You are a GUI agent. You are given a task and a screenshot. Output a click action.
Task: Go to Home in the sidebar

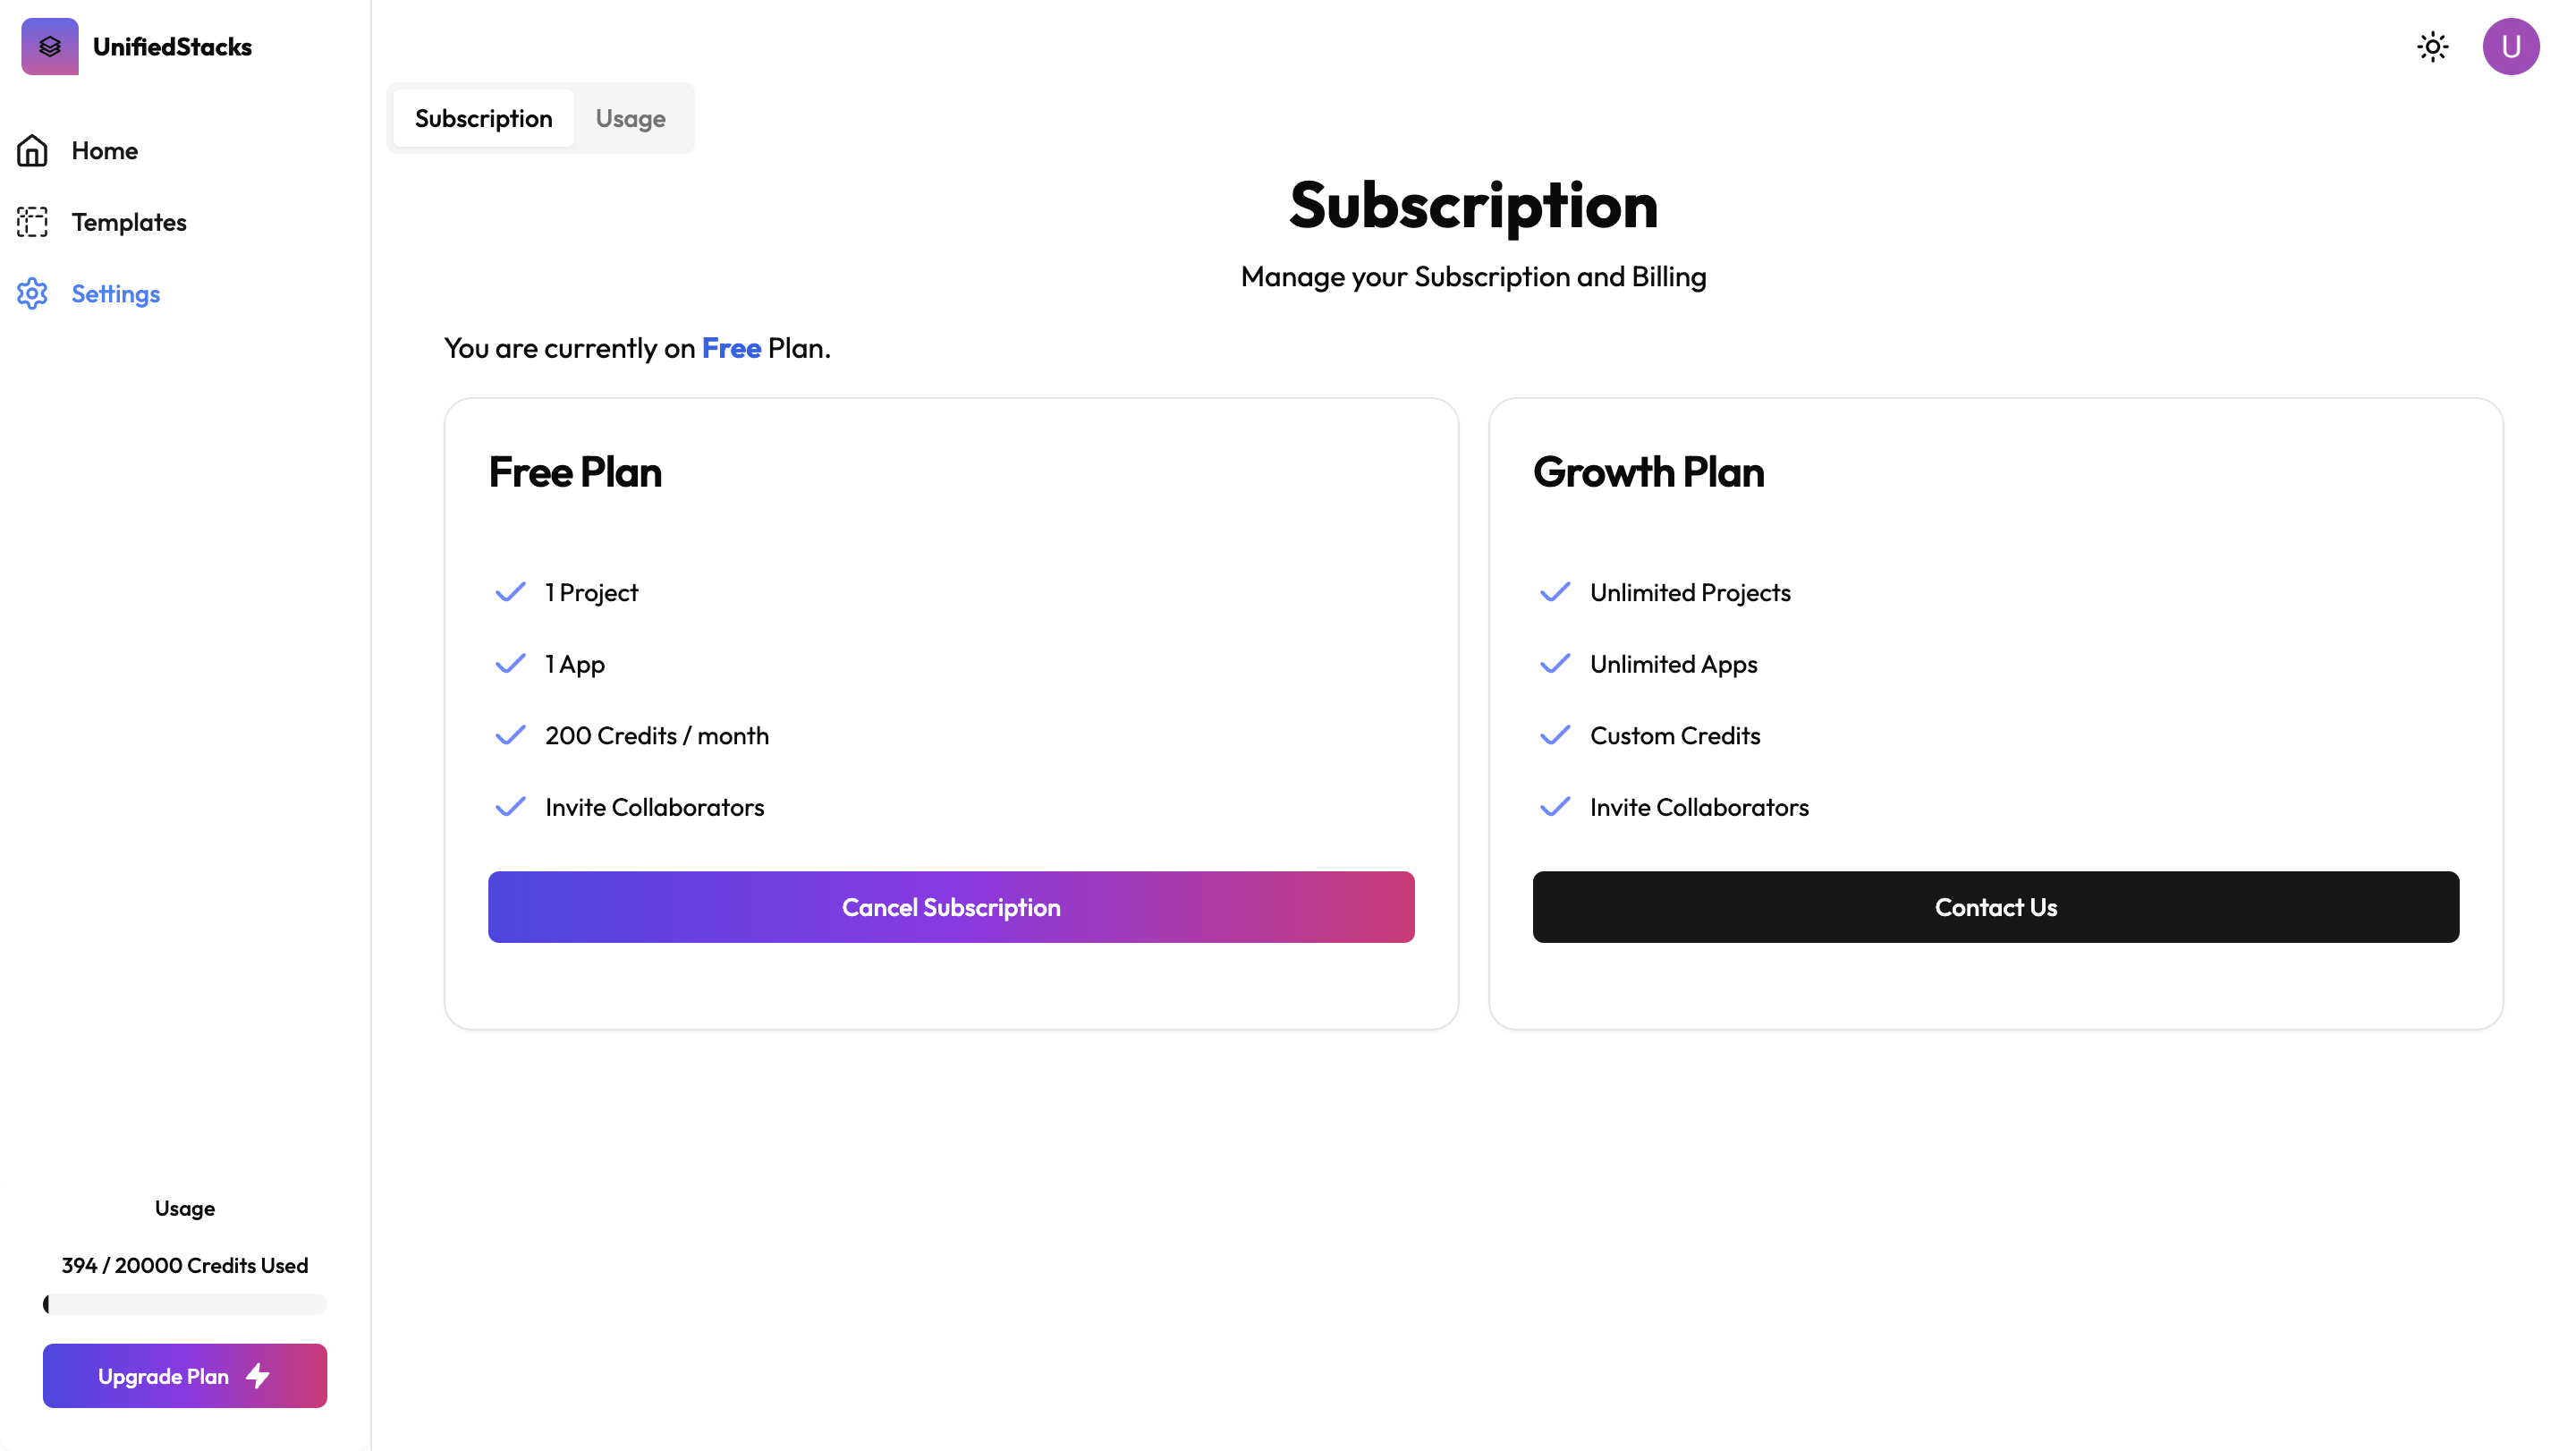104,151
